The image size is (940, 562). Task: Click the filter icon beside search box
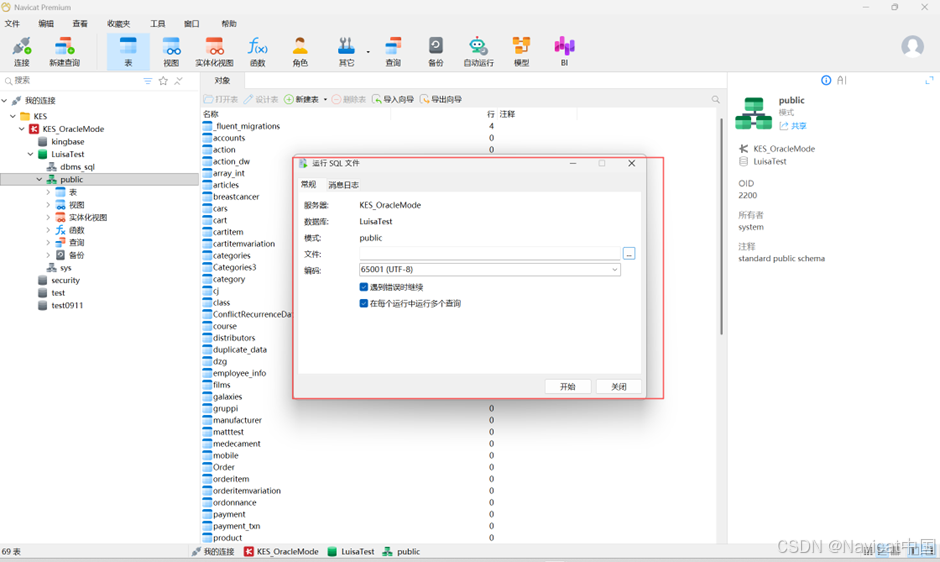[147, 81]
